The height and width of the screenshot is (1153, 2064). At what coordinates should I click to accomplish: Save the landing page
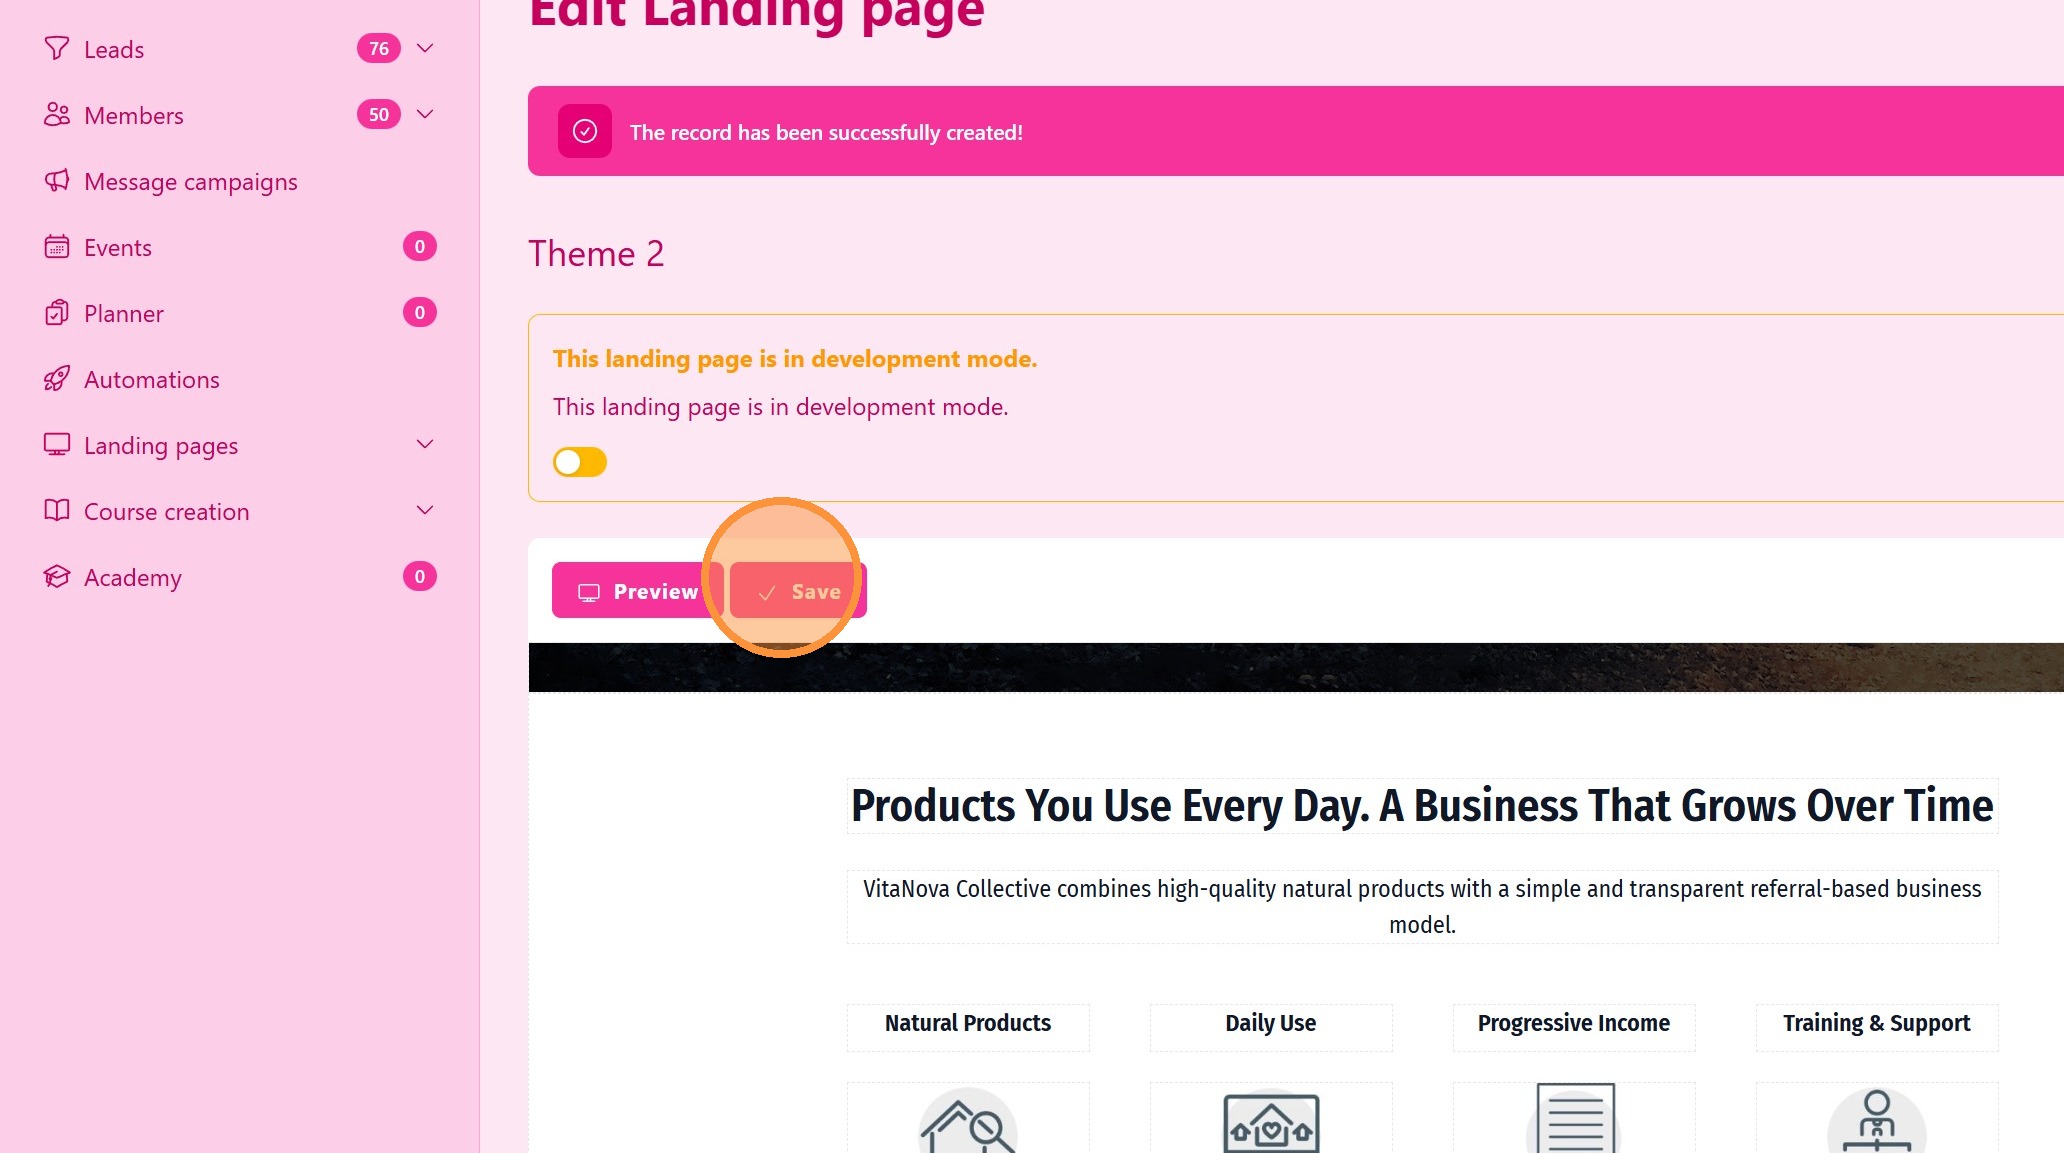798,590
